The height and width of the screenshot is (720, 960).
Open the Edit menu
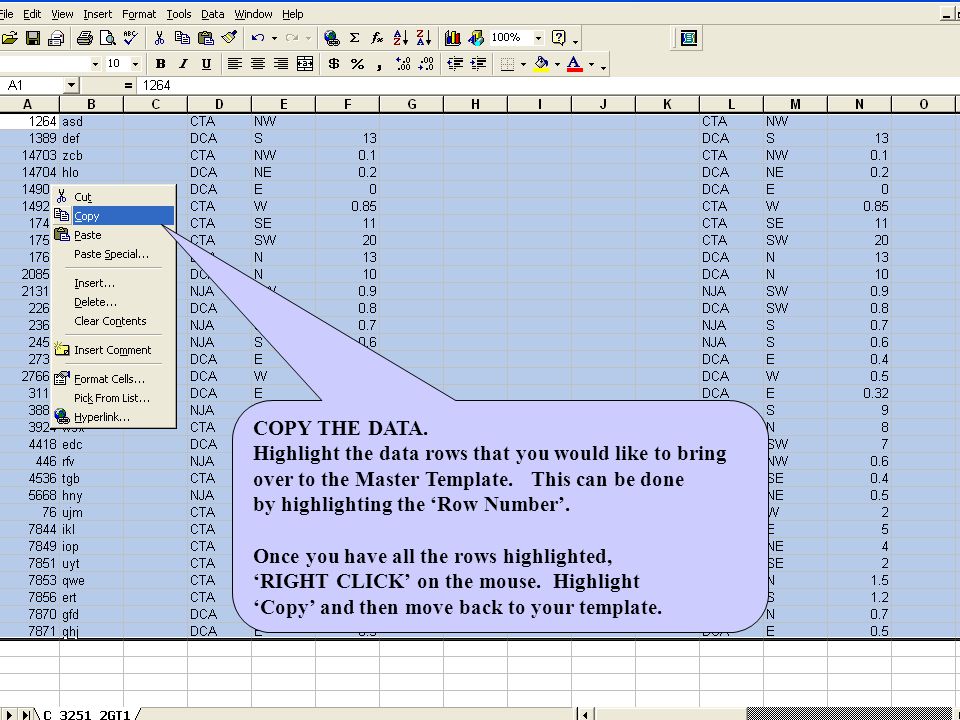(32, 13)
